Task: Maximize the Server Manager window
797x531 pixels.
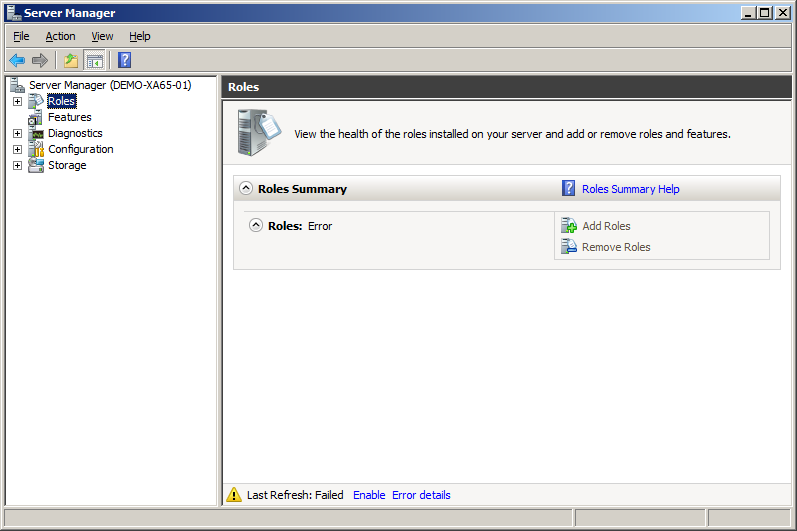Action: pos(764,13)
